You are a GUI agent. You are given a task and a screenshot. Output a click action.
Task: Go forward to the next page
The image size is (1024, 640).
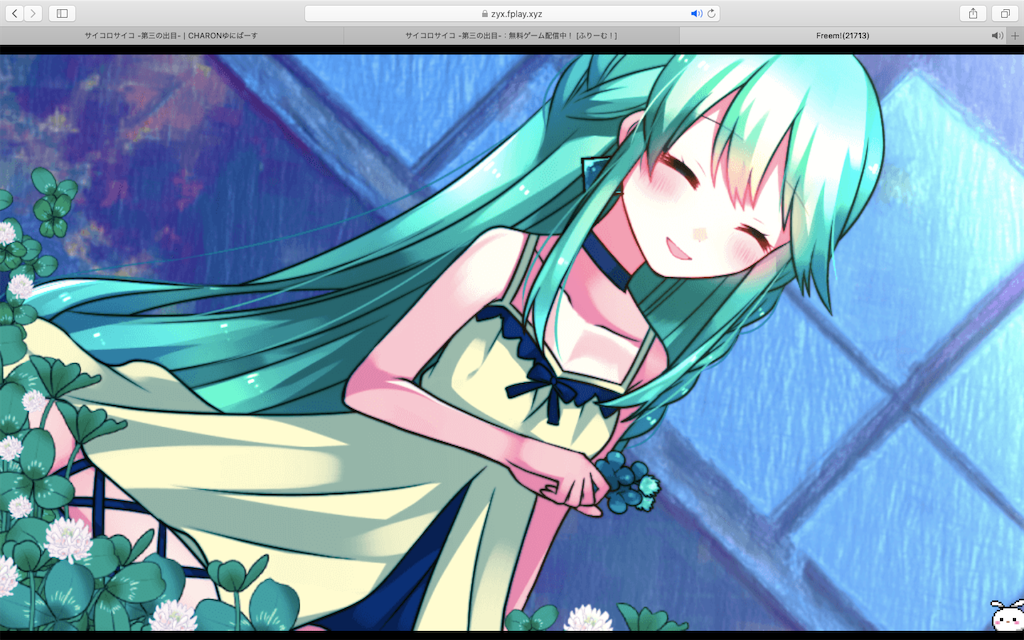pos(33,13)
